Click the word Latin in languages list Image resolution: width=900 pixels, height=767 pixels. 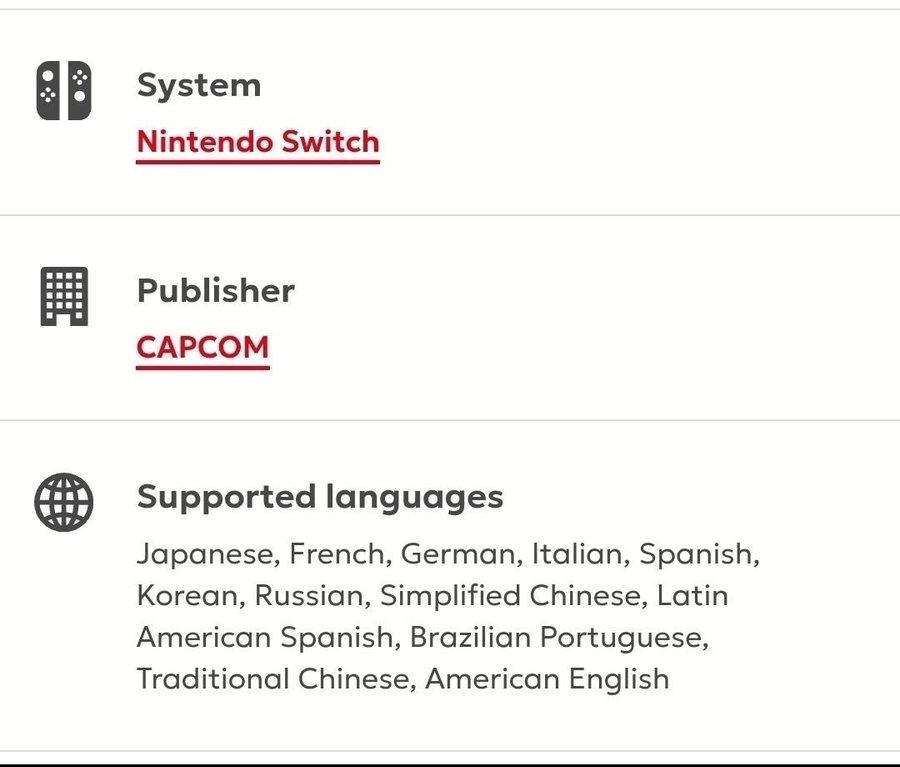[692, 595]
